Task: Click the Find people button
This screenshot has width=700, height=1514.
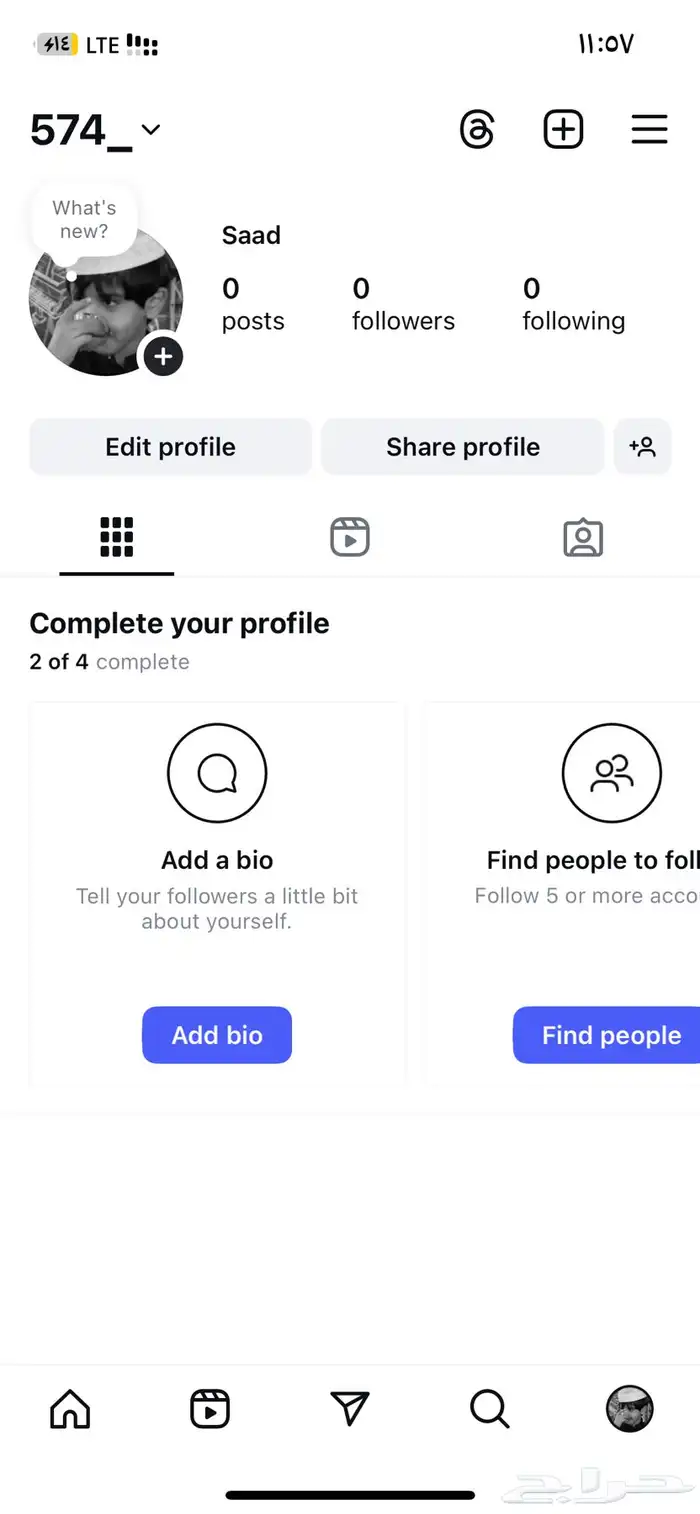Action: point(607,1035)
